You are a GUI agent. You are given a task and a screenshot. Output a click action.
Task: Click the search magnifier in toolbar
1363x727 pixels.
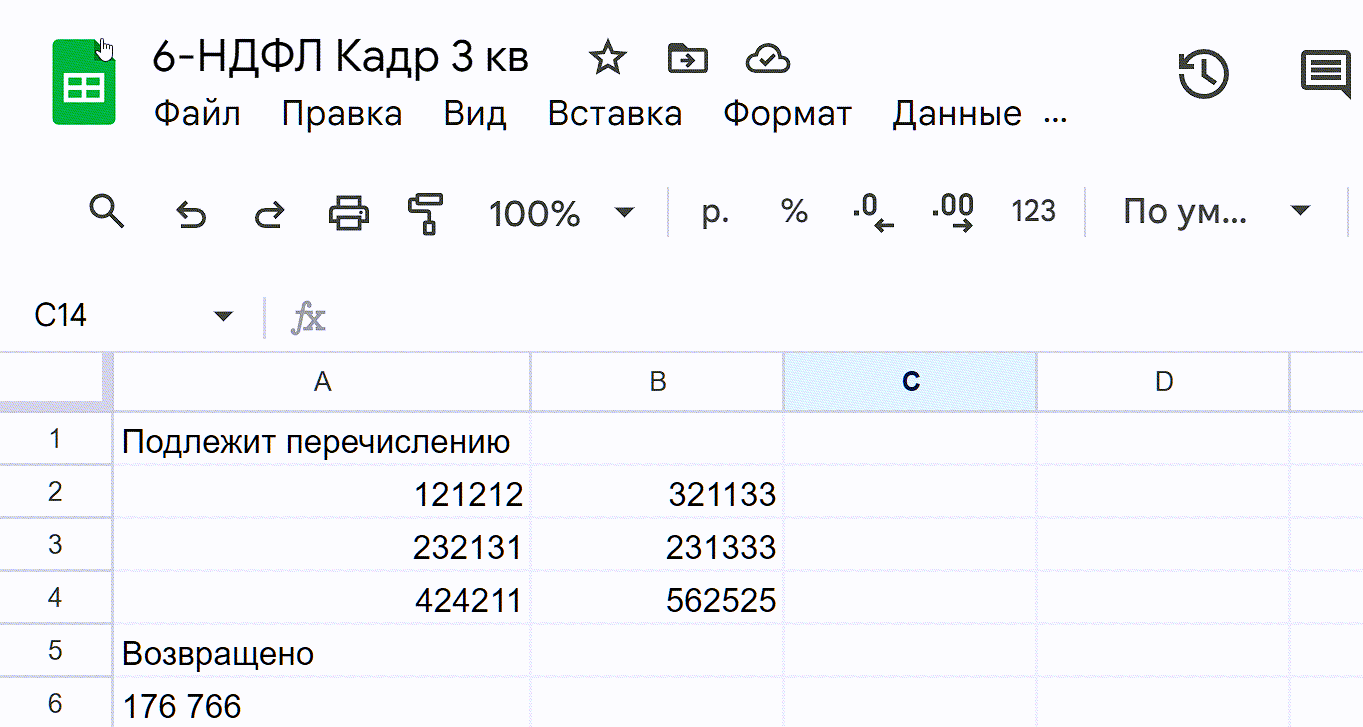pyautogui.click(x=106, y=212)
